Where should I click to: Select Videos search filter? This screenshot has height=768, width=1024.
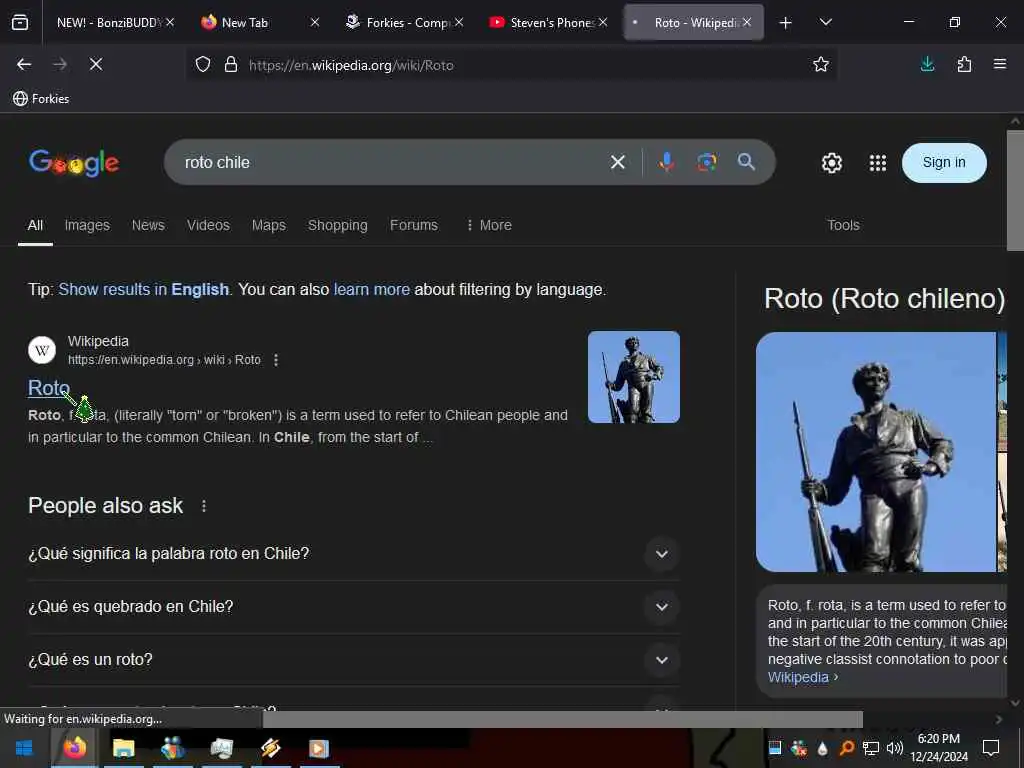[208, 225]
